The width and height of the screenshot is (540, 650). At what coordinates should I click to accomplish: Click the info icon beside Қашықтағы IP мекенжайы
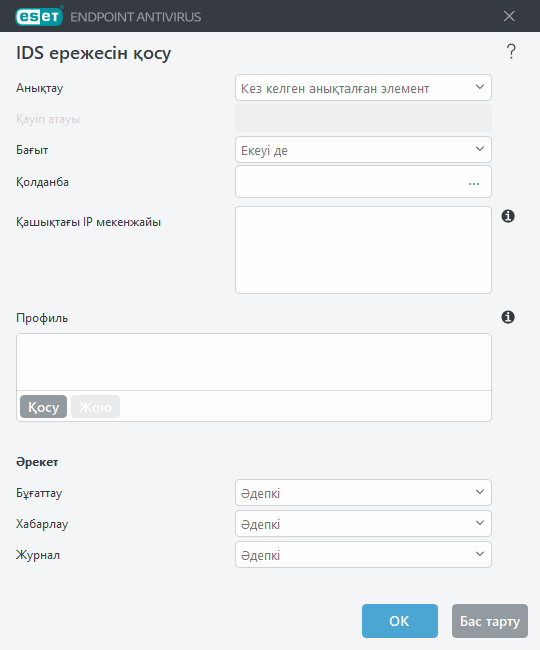tap(508, 216)
